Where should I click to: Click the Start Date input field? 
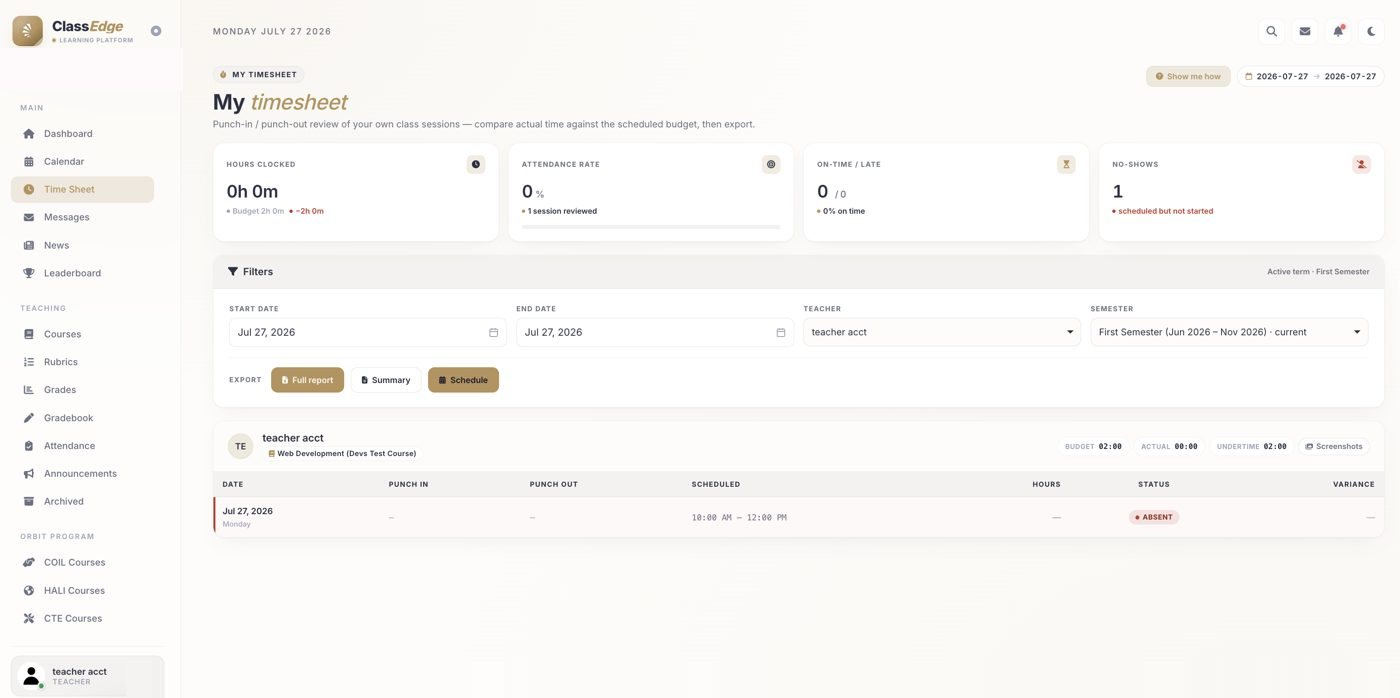point(367,332)
